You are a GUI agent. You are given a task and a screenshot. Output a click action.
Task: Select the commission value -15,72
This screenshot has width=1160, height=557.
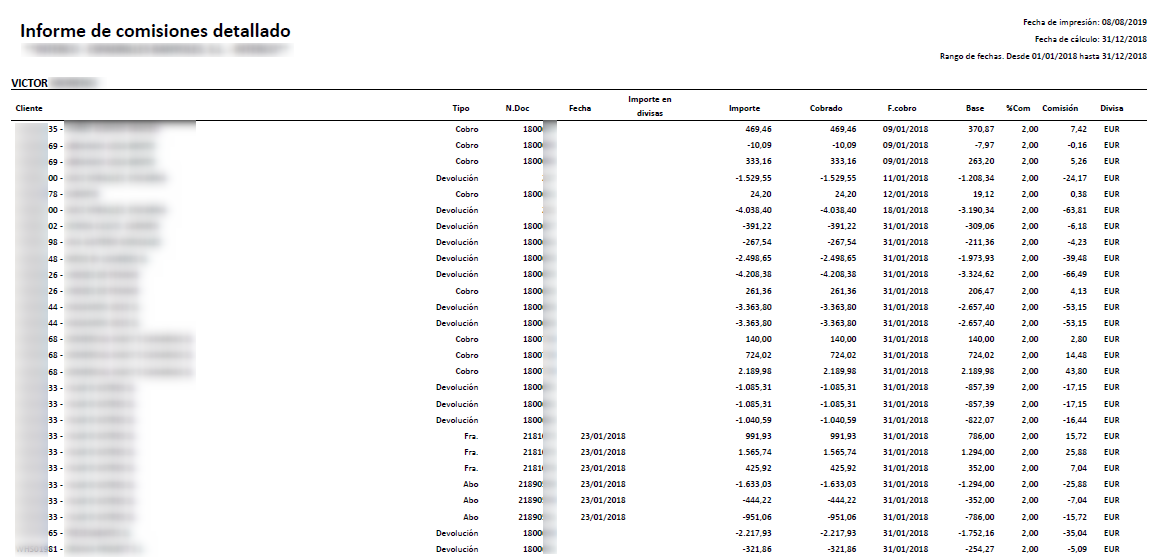tap(1073, 517)
